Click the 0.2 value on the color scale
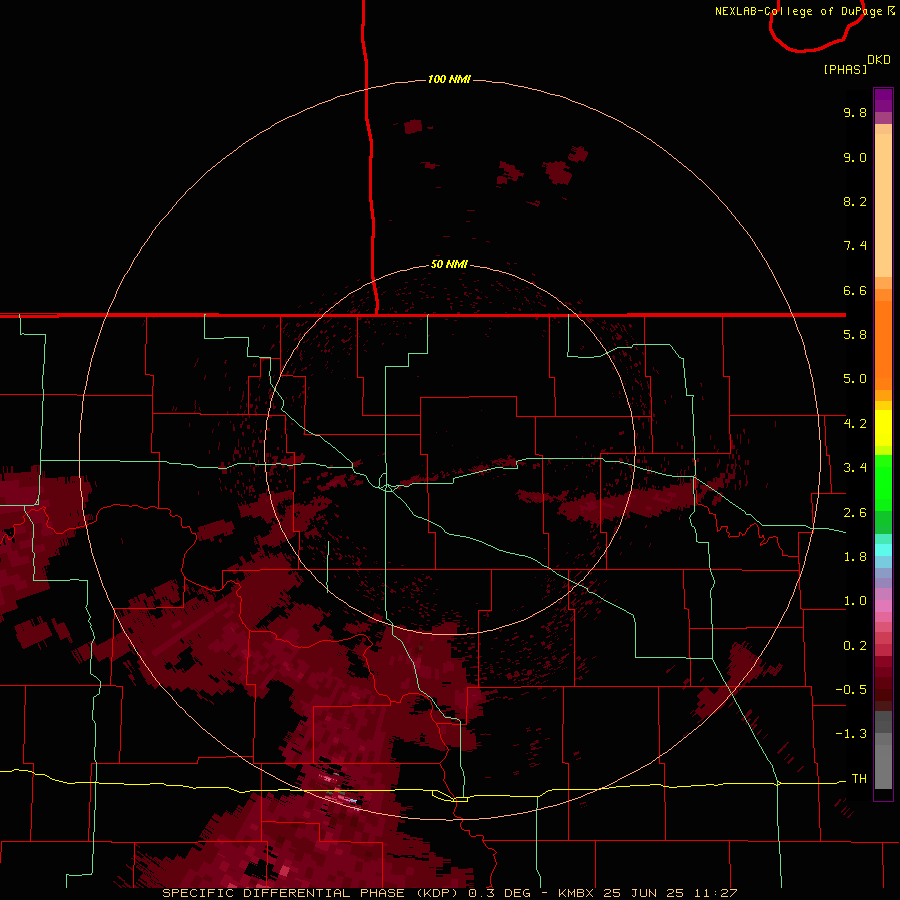The image size is (900, 900). point(855,646)
